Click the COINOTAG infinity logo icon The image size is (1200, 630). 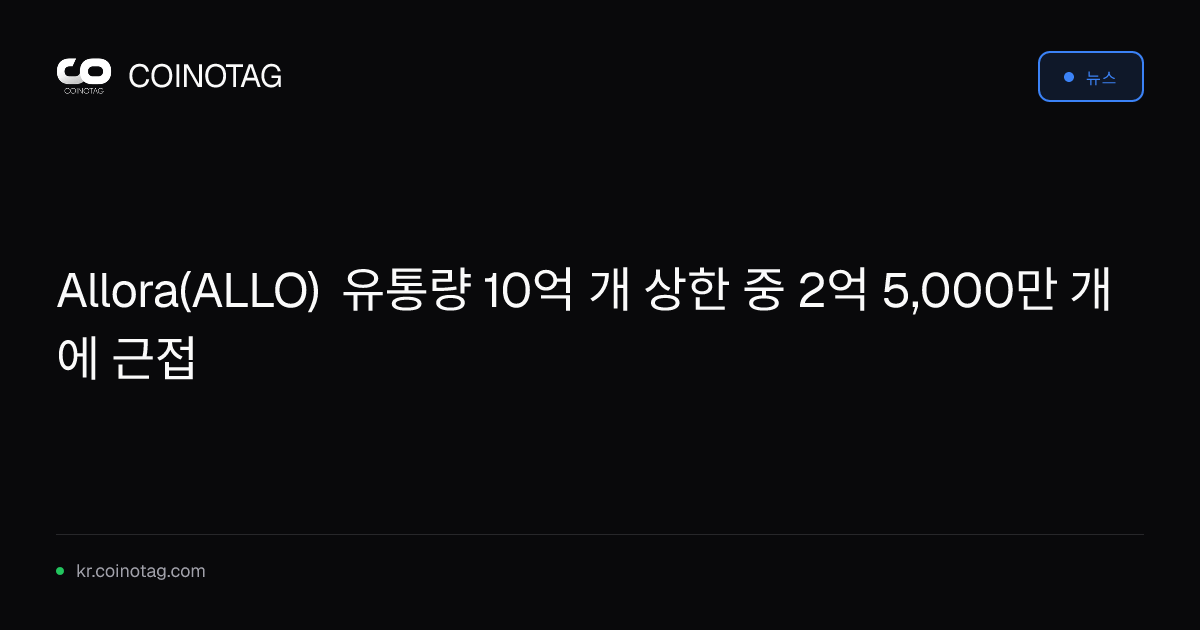(x=84, y=71)
